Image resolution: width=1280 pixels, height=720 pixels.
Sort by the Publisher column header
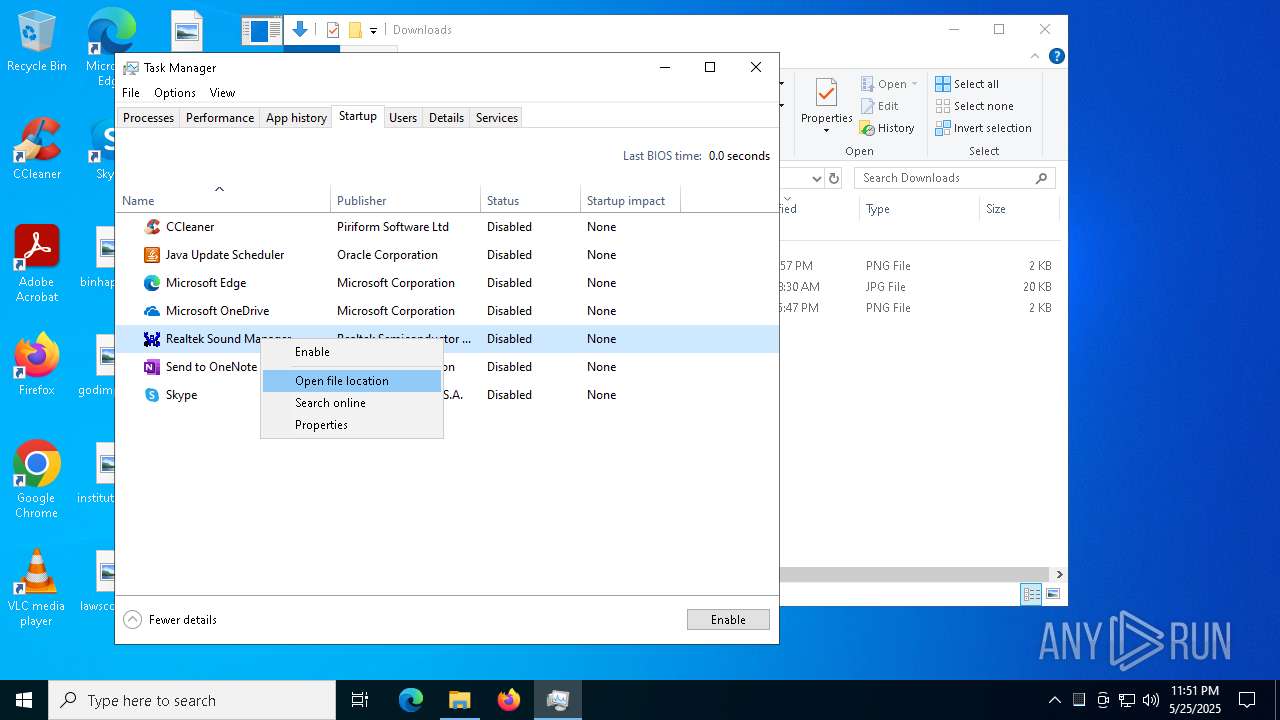click(x=406, y=201)
